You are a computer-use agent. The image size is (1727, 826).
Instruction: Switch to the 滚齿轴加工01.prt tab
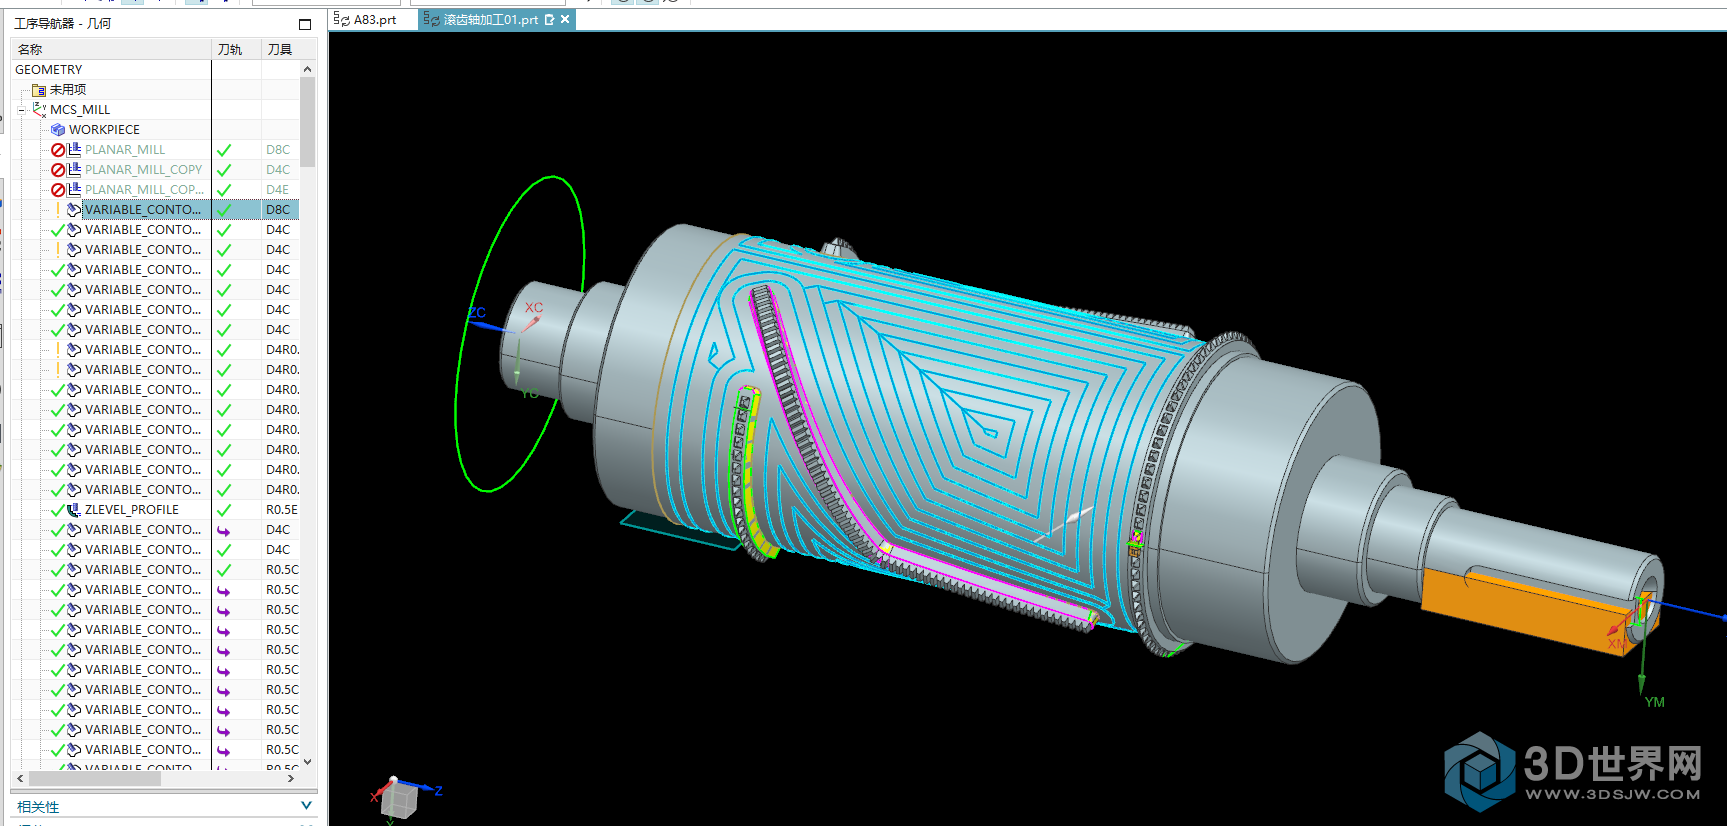point(496,19)
